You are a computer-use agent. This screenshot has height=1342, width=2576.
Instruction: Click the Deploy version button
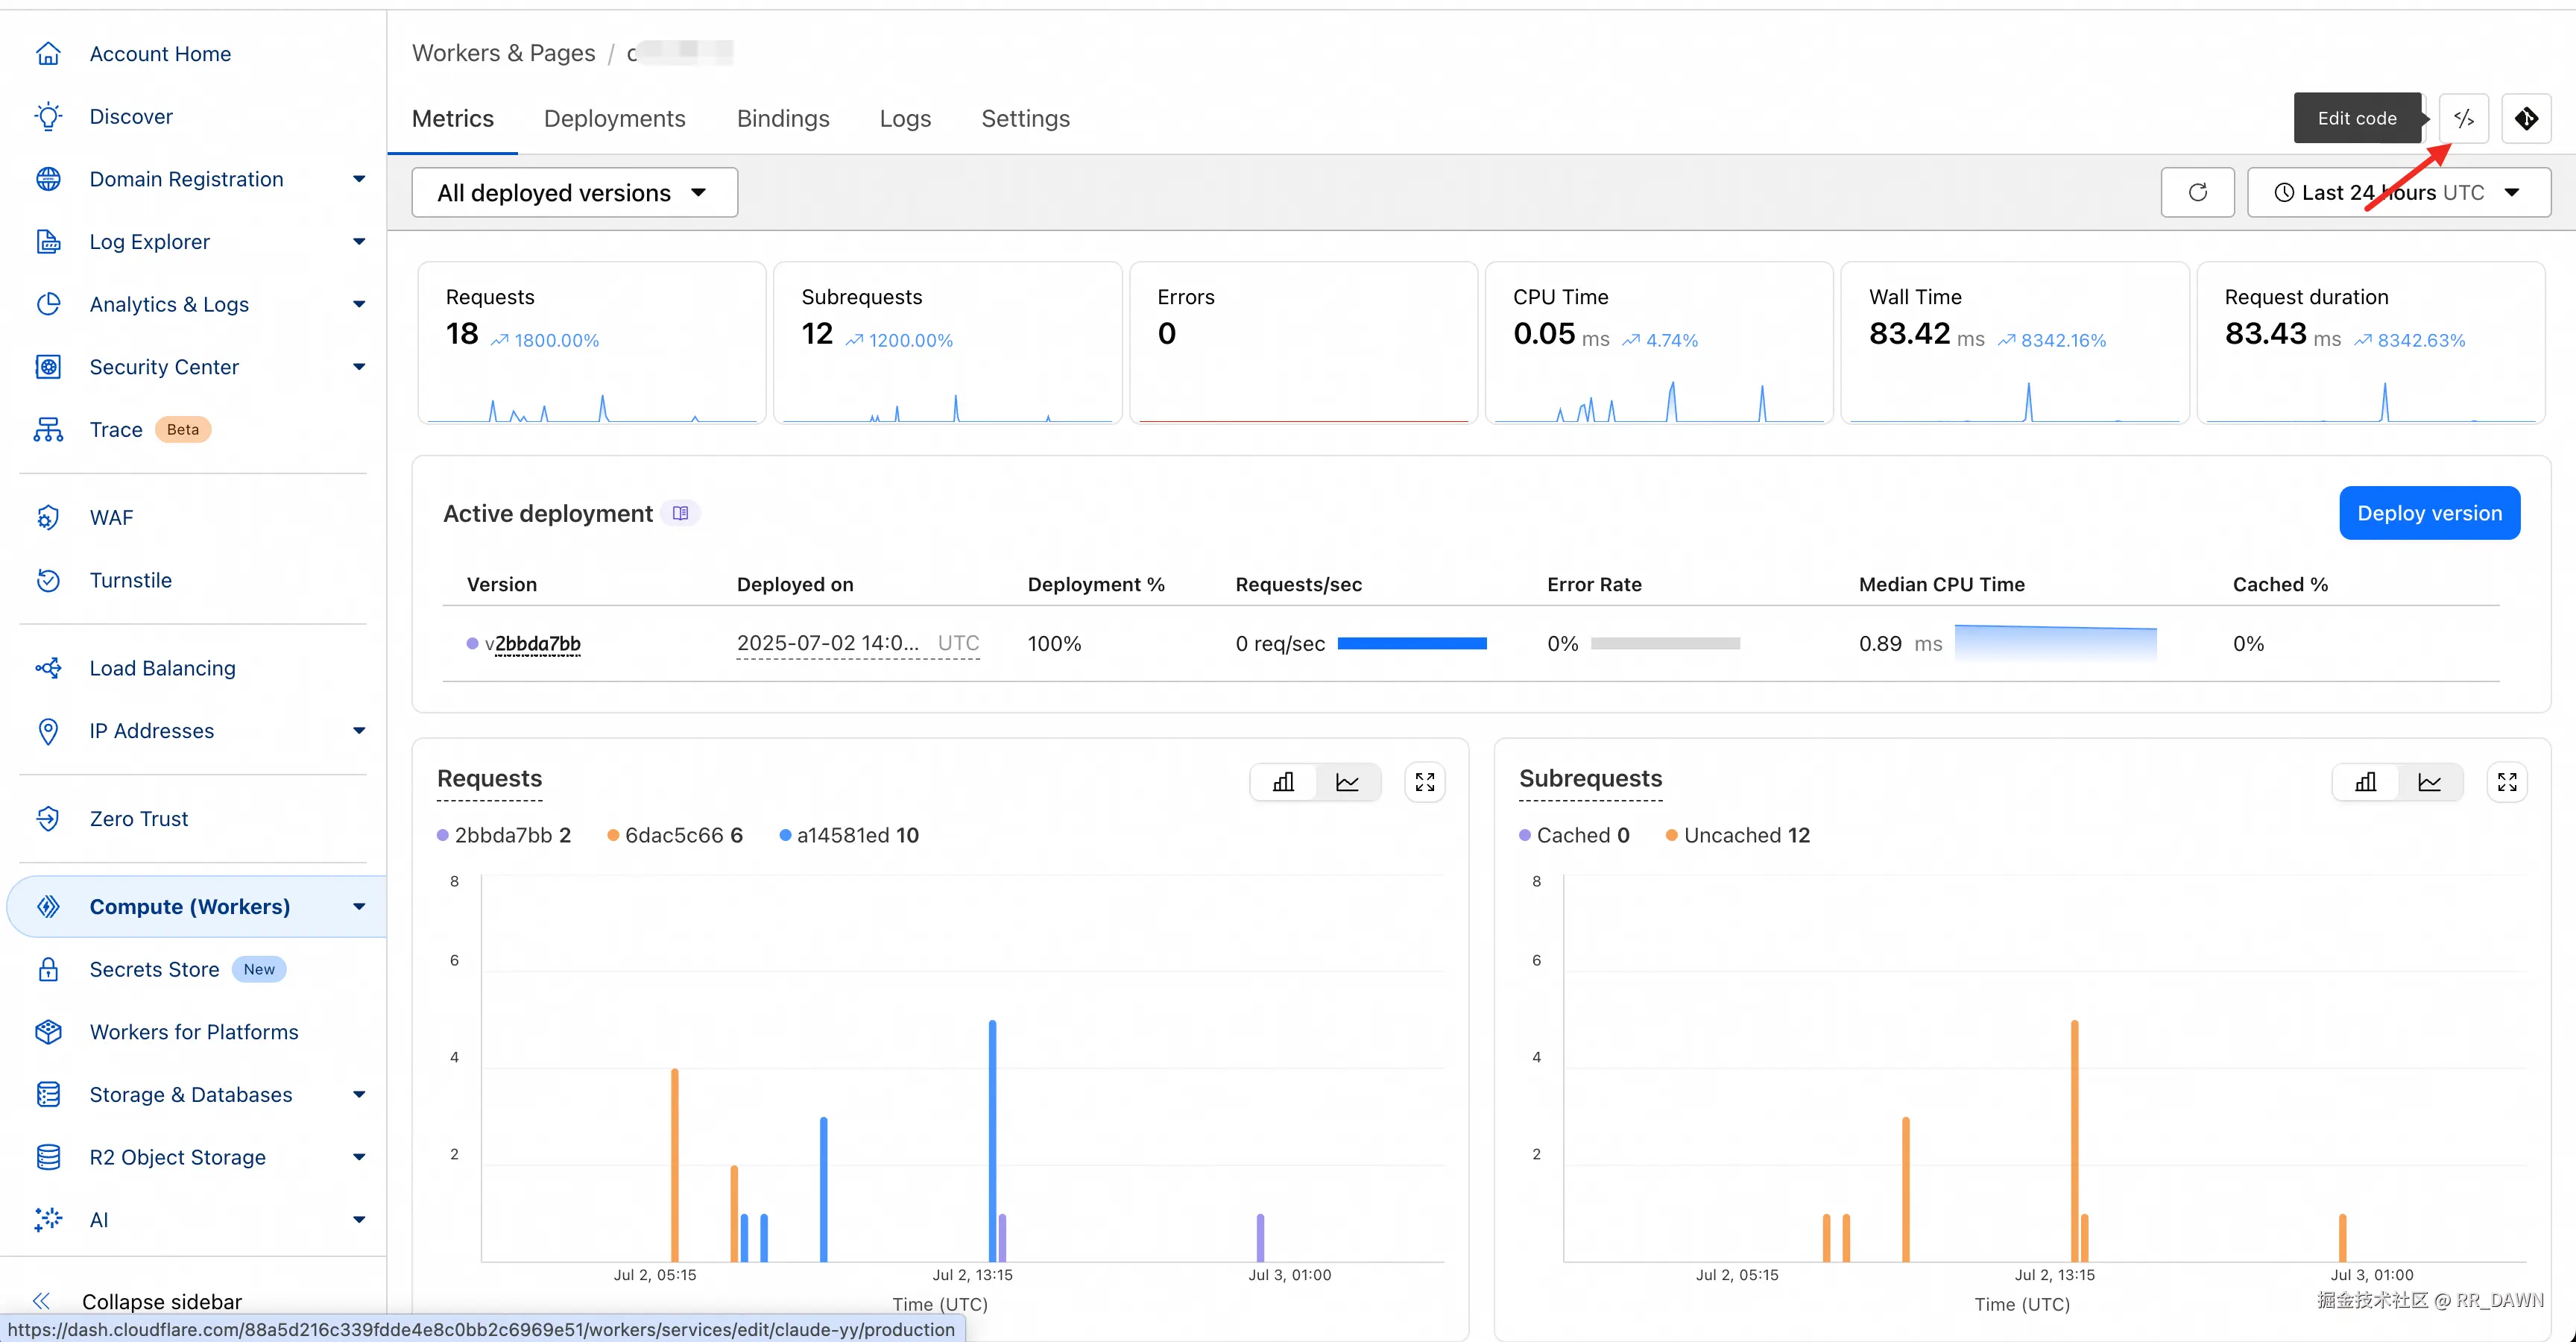2429,513
